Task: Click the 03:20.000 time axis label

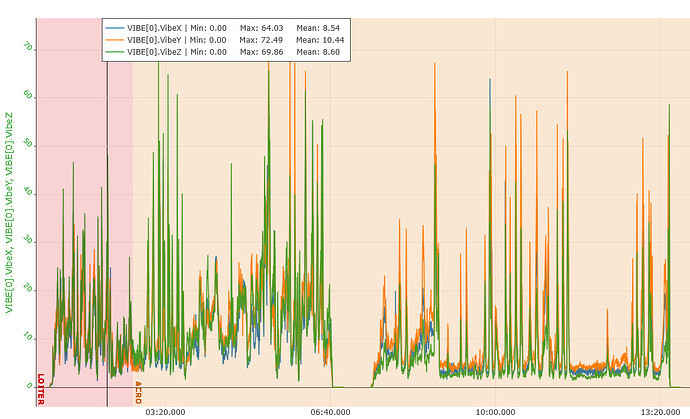Action: pyautogui.click(x=165, y=410)
